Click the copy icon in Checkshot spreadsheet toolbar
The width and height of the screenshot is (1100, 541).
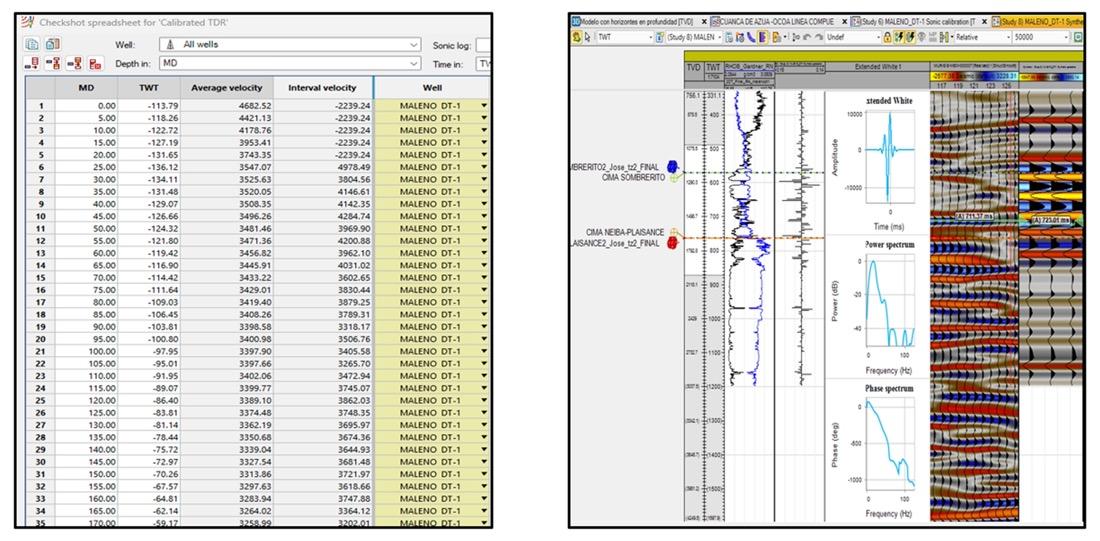coord(32,44)
